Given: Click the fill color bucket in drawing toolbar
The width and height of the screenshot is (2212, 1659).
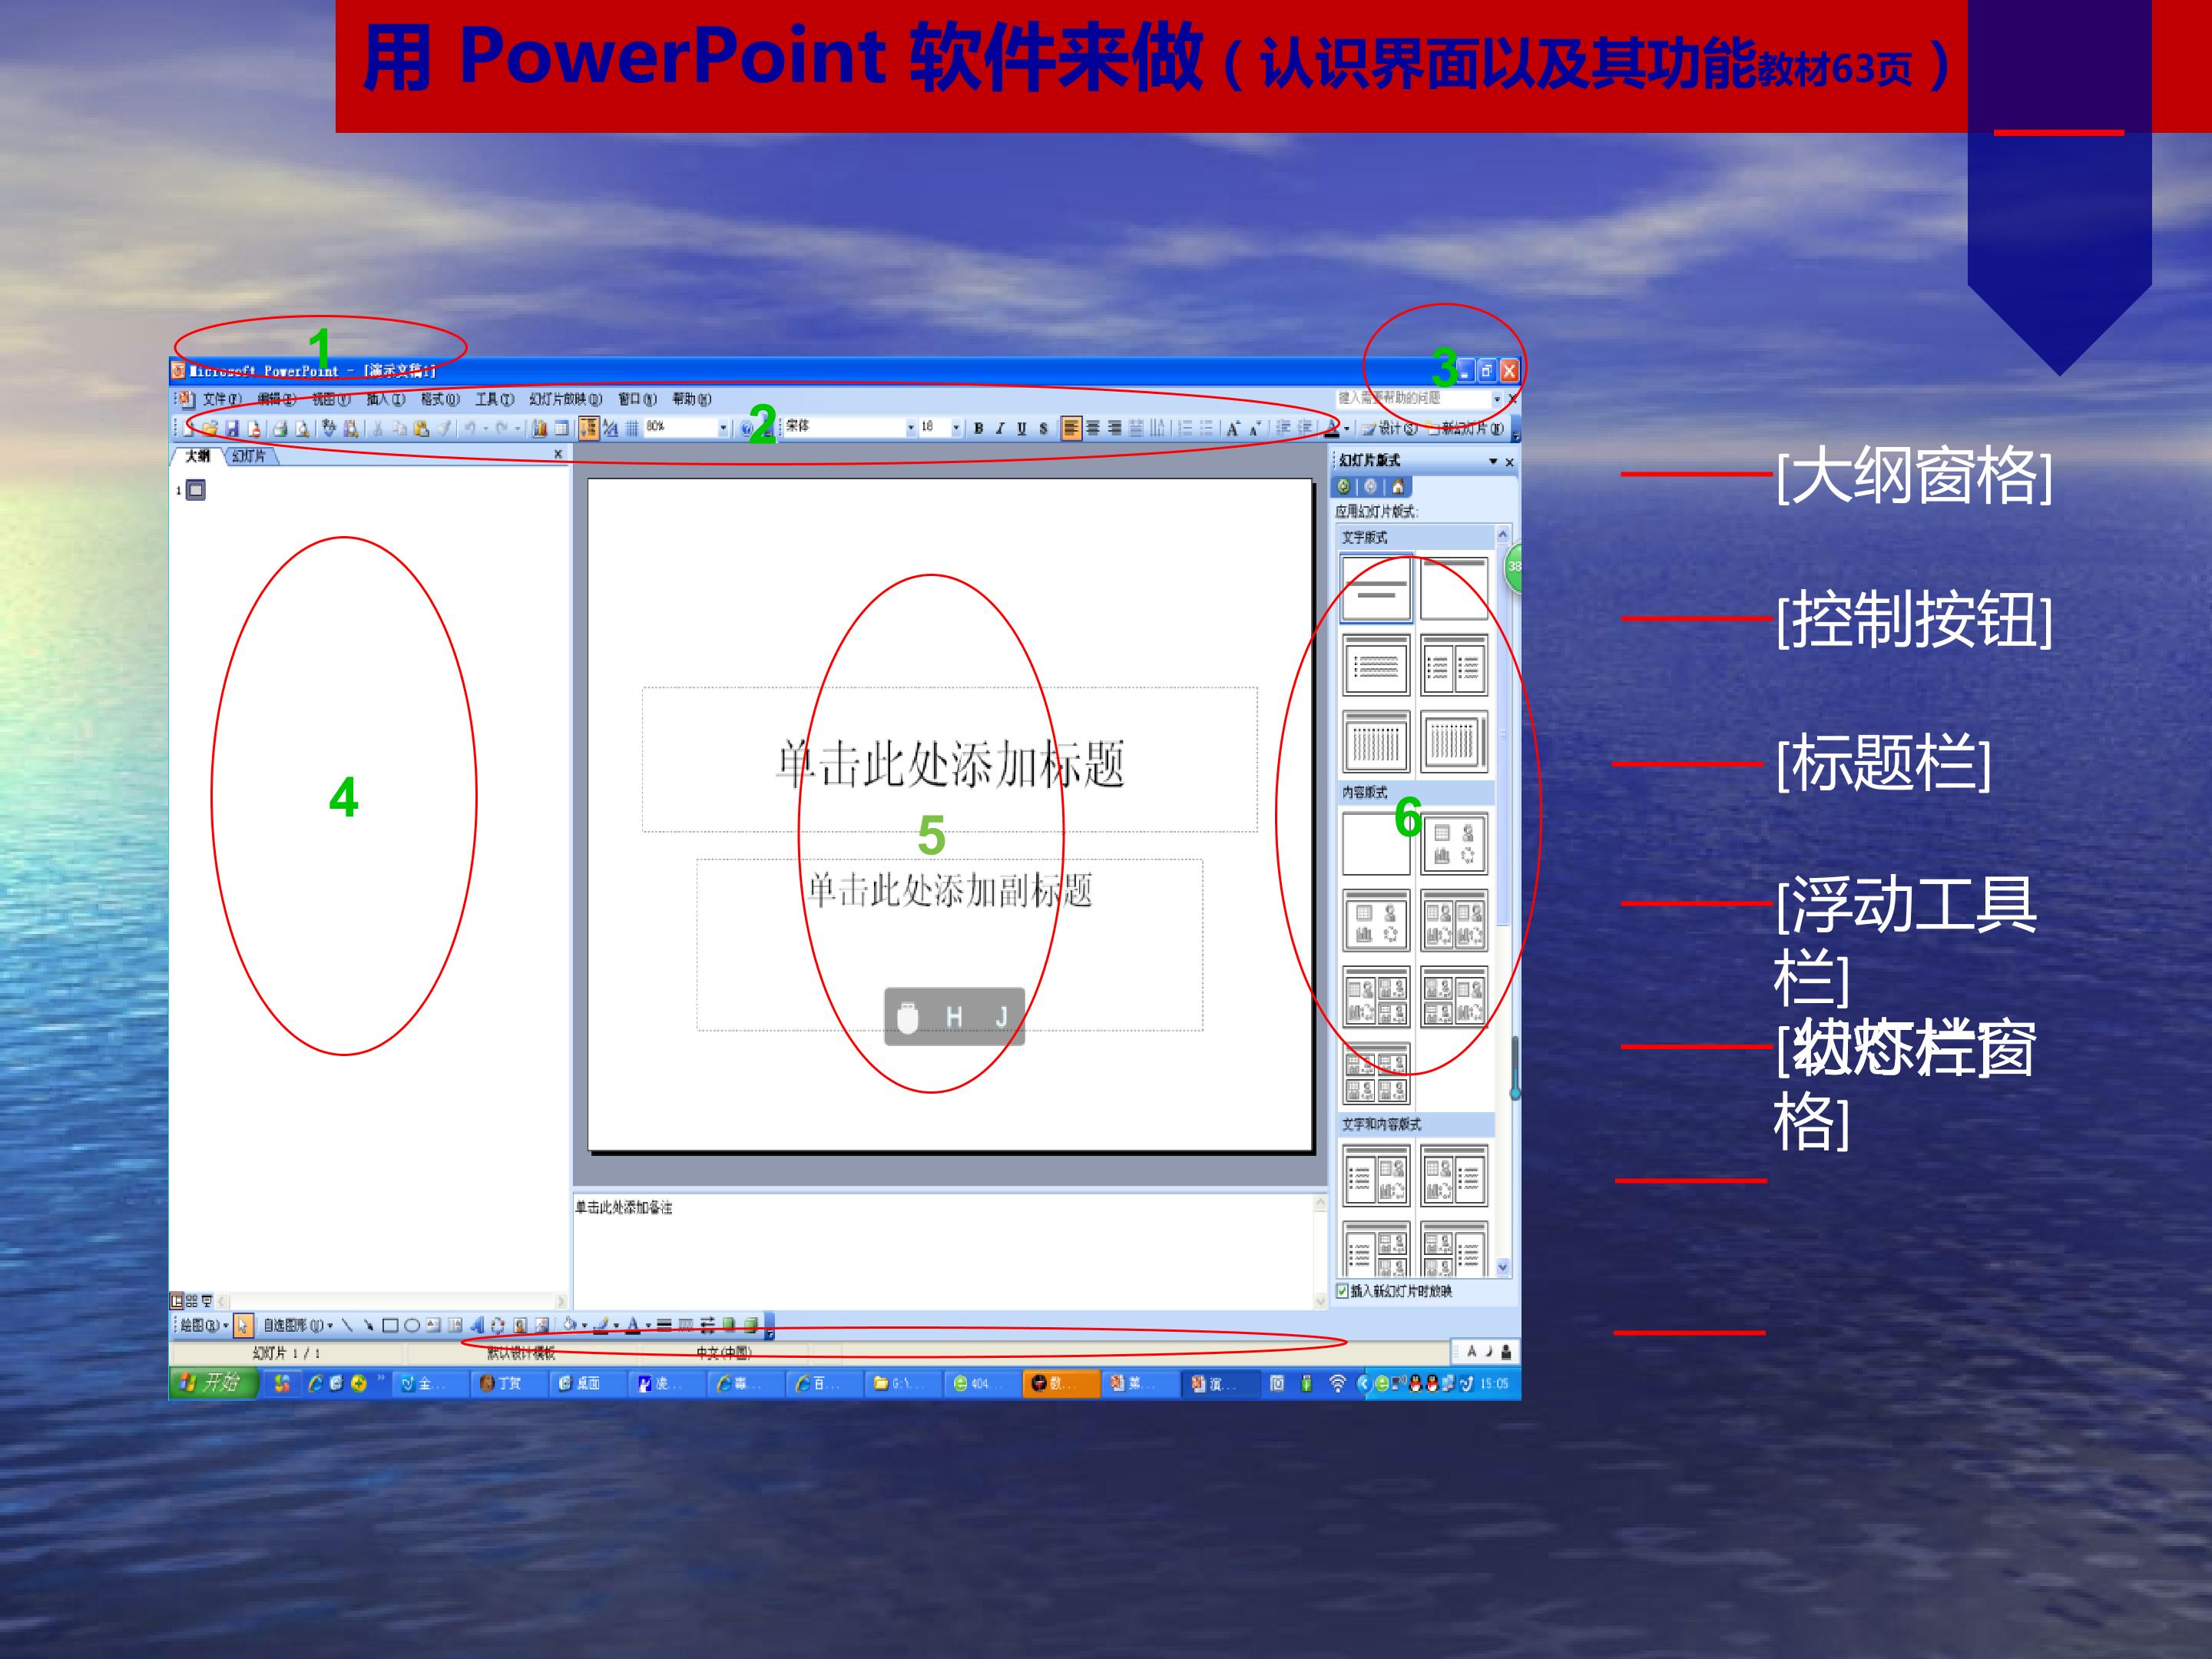Looking at the screenshot, I should click(569, 1326).
